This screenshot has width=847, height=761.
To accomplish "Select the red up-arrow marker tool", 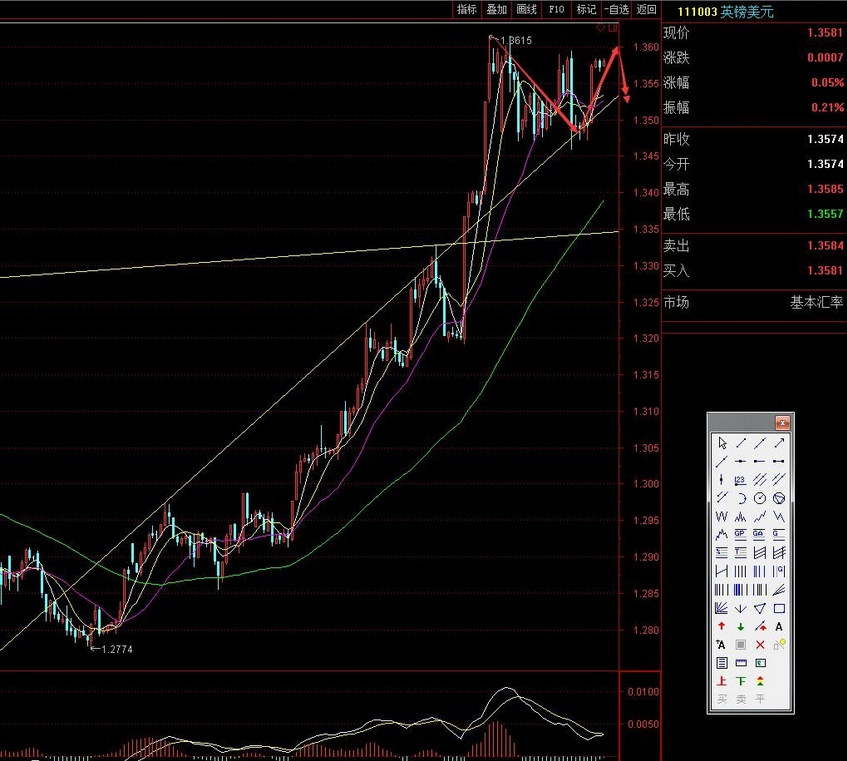I will click(x=721, y=626).
